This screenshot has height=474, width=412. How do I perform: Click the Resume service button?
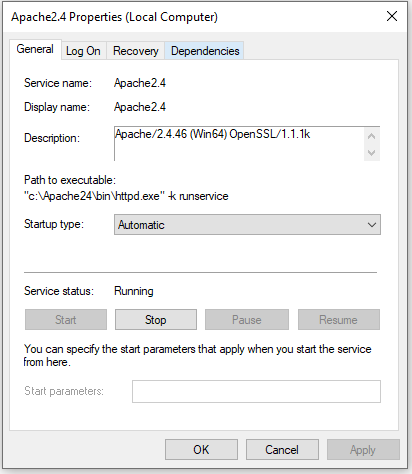[x=339, y=320]
